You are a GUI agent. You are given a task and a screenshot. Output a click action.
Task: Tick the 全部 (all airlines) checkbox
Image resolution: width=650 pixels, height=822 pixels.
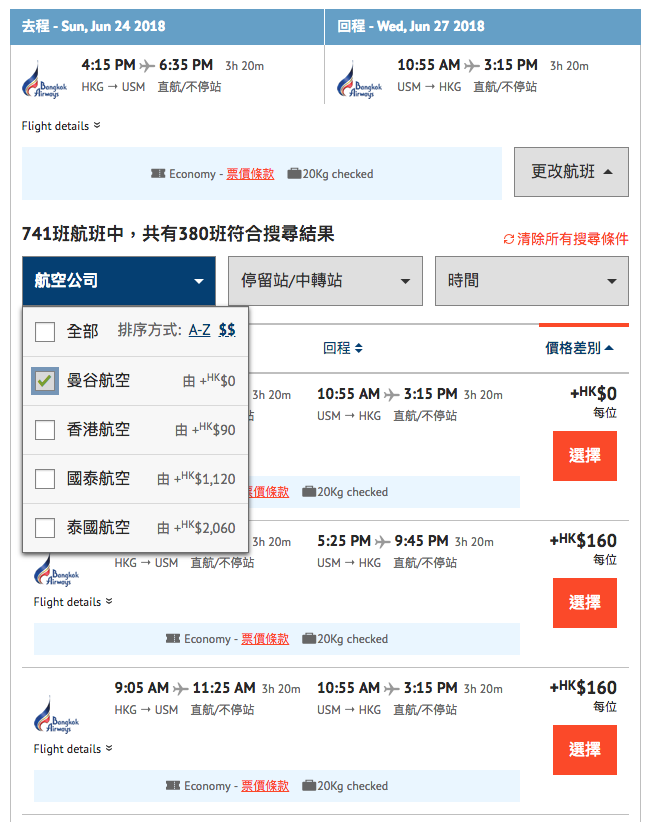[45, 332]
